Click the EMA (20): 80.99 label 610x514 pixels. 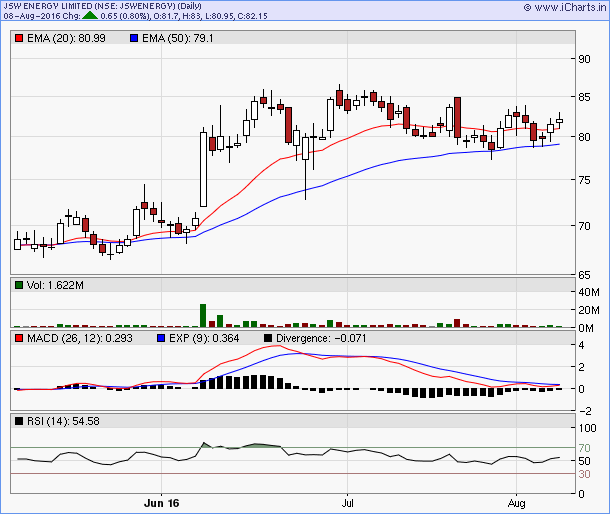pos(66,38)
